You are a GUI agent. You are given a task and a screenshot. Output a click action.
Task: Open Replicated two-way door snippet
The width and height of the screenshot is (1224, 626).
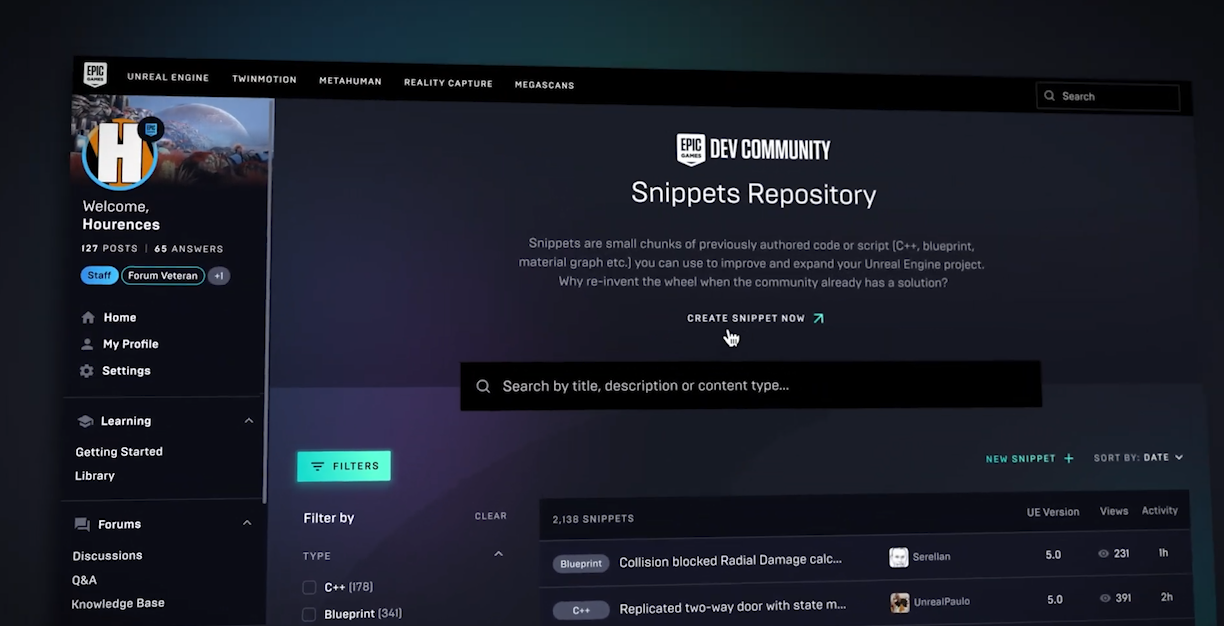click(x=732, y=607)
